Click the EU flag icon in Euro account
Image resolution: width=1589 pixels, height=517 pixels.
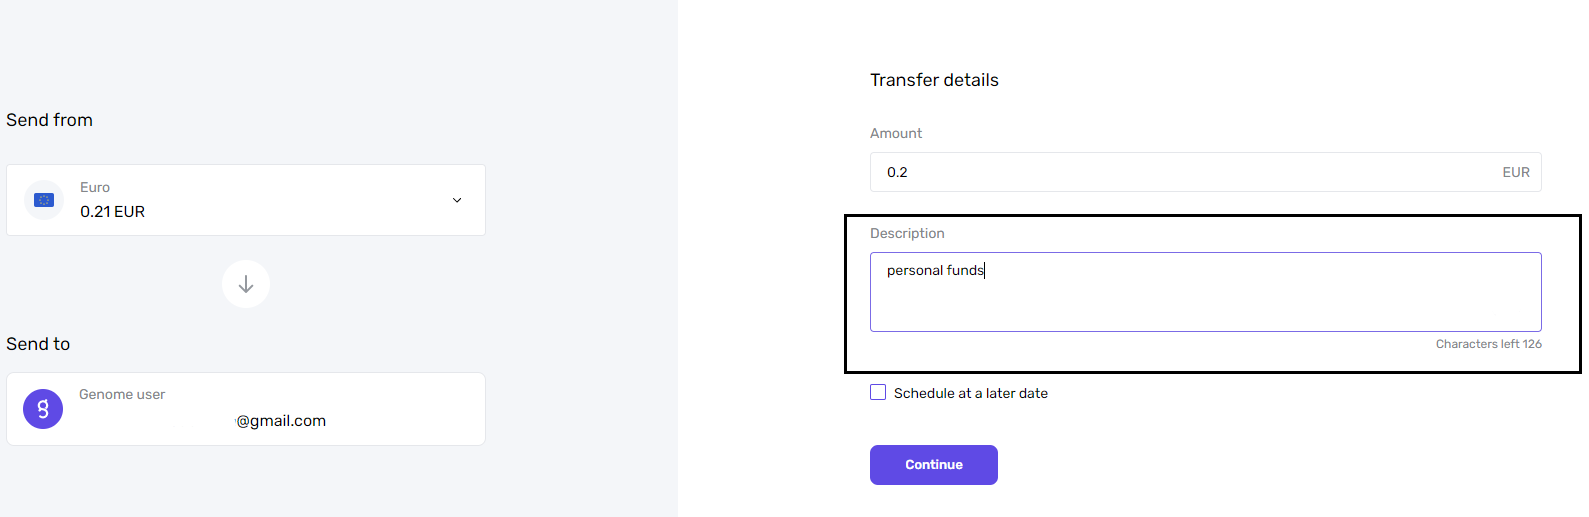point(44,200)
